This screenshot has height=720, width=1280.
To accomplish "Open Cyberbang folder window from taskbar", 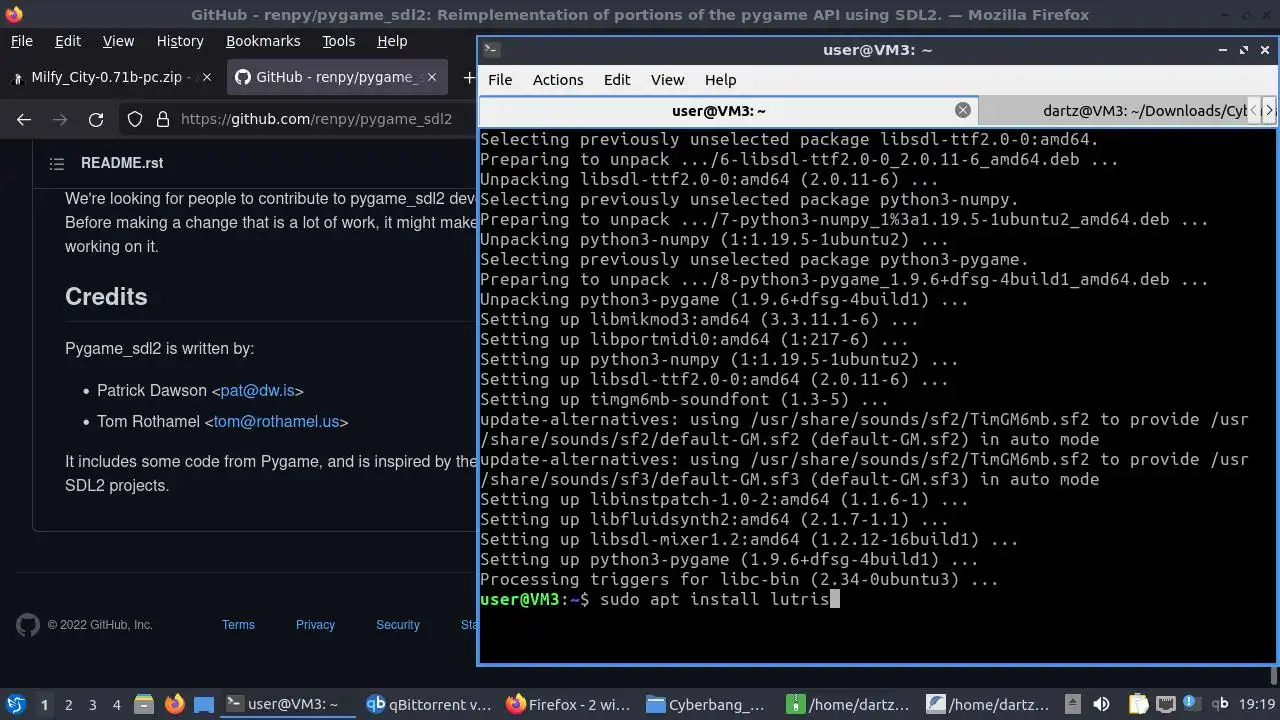I will [710, 704].
